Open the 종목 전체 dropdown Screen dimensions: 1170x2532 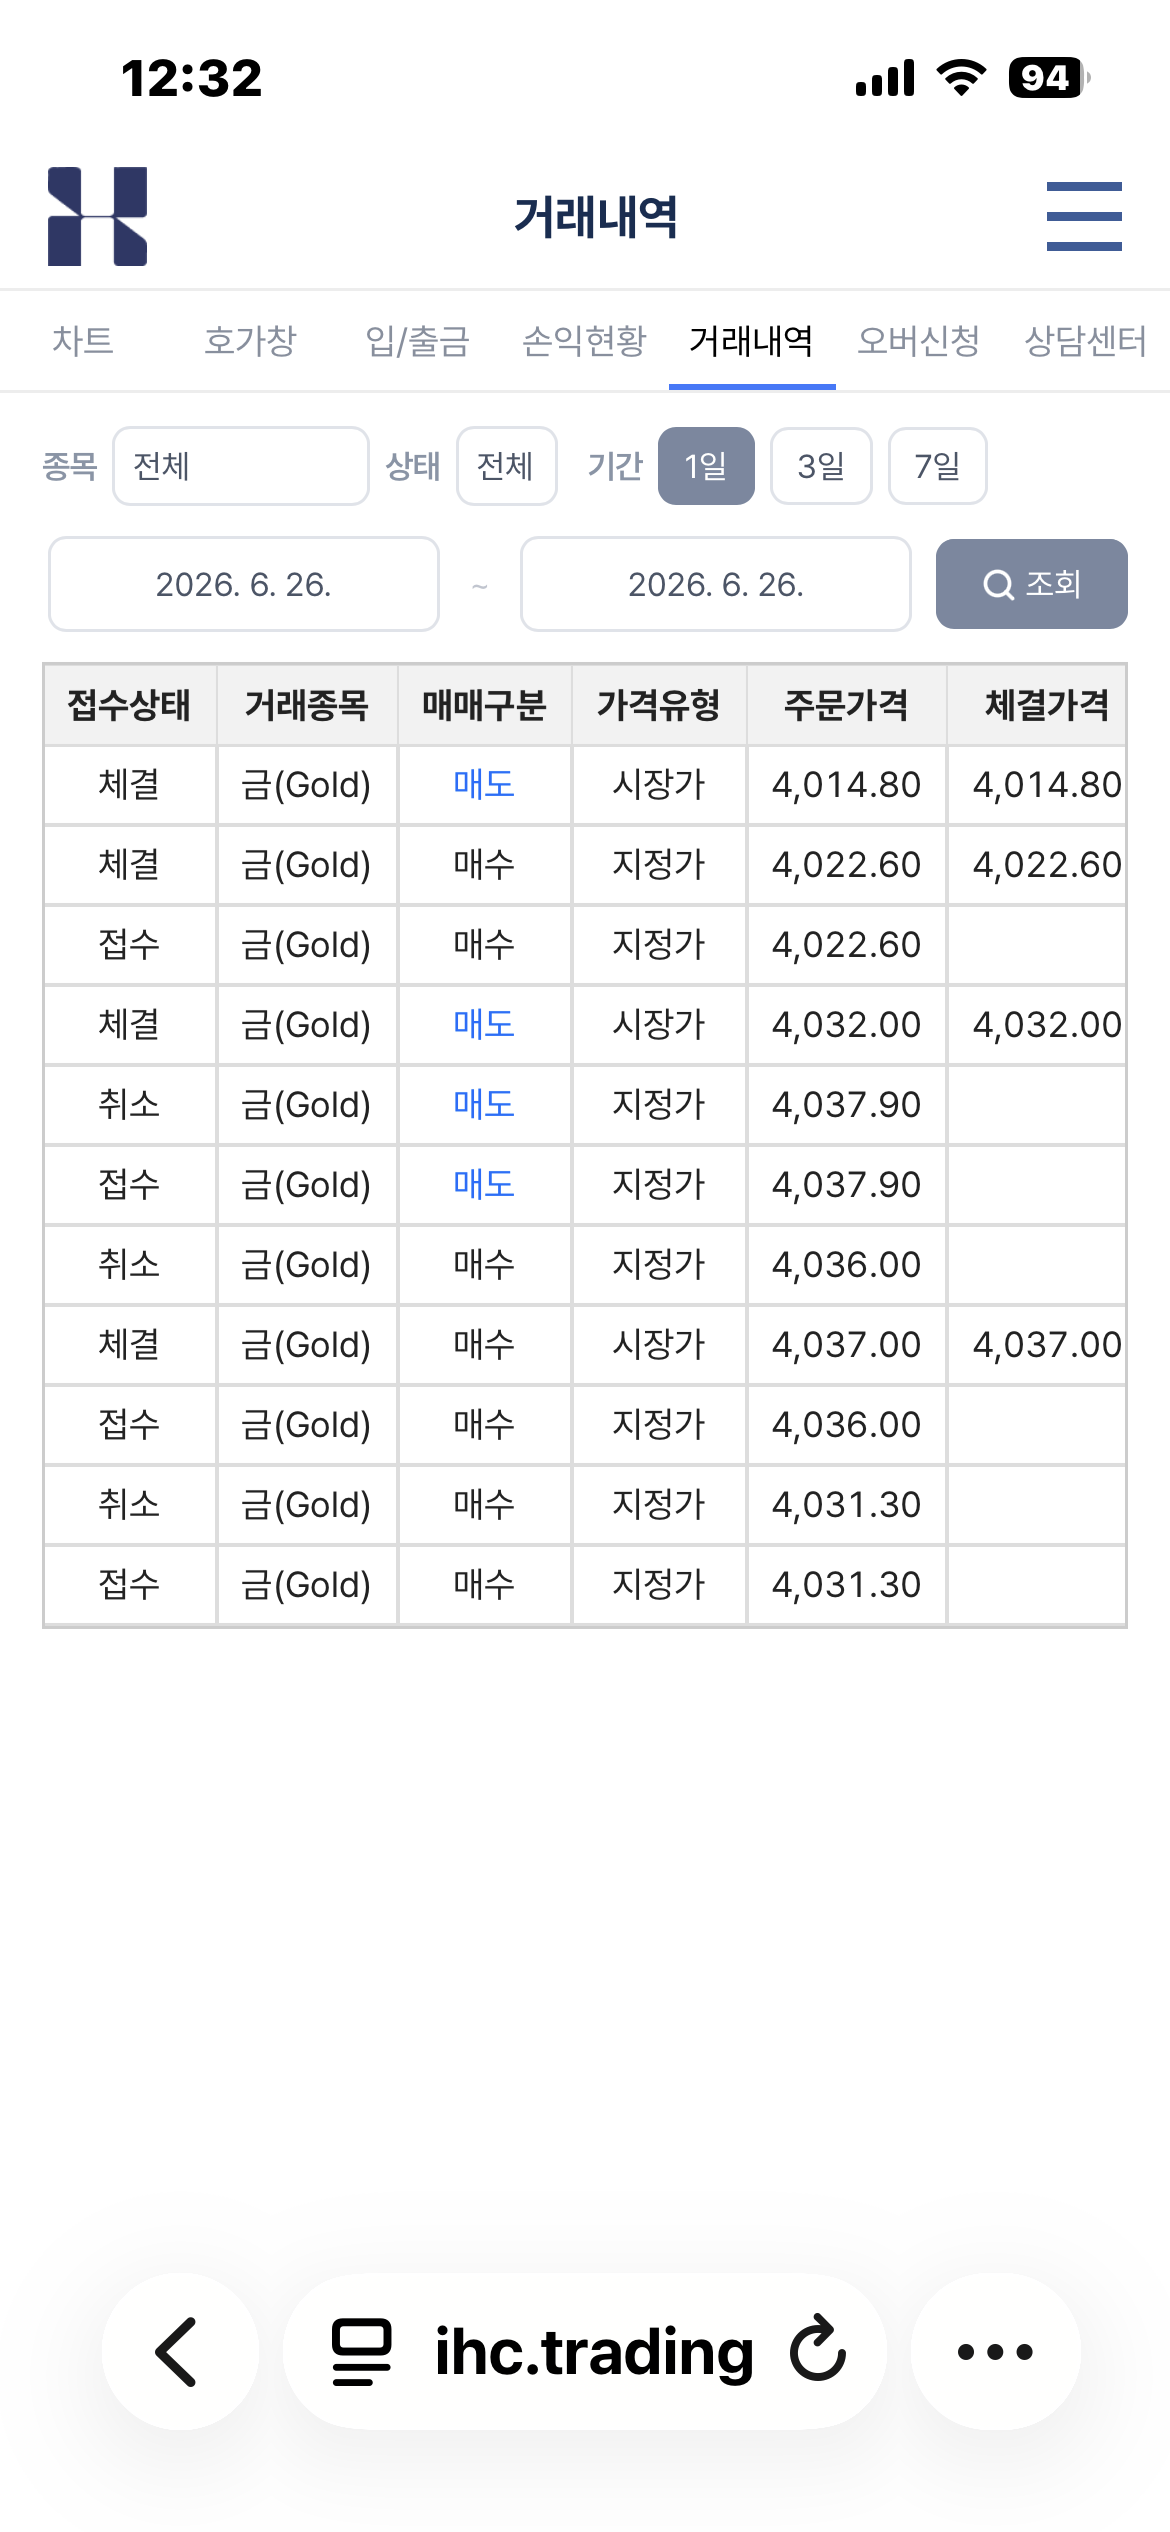[241, 466]
